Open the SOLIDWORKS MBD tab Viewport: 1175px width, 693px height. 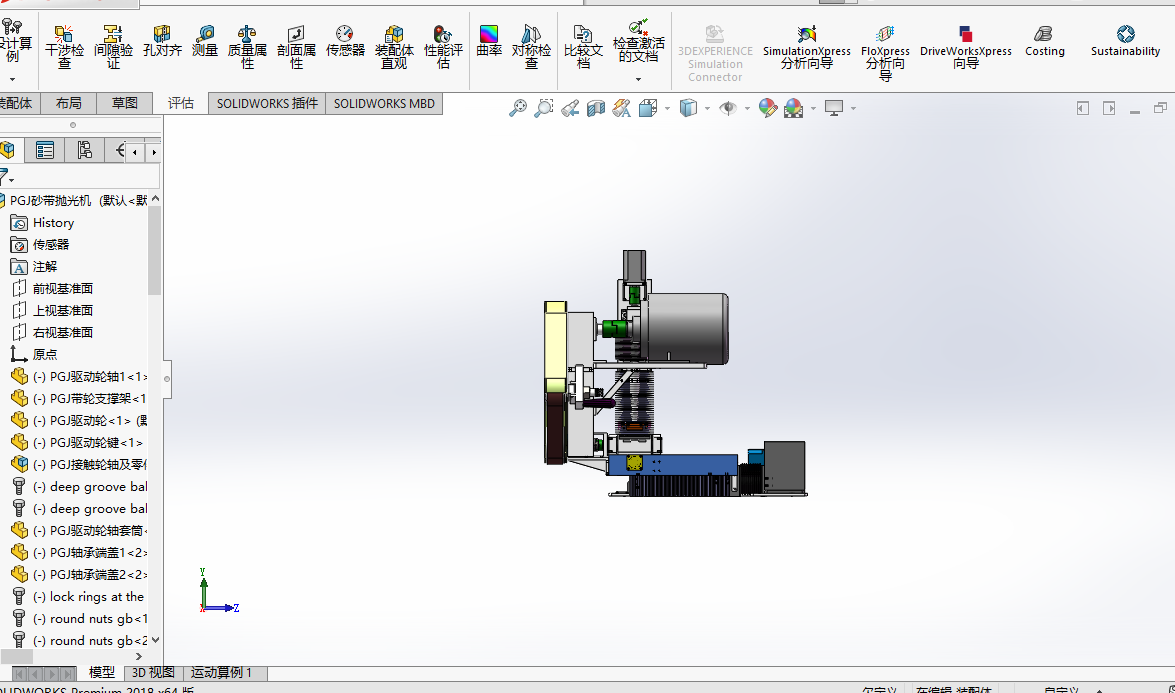[x=384, y=103]
